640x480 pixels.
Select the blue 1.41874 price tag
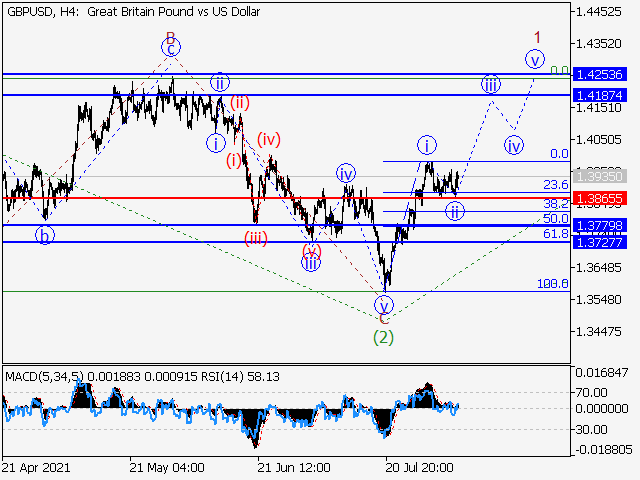point(600,96)
